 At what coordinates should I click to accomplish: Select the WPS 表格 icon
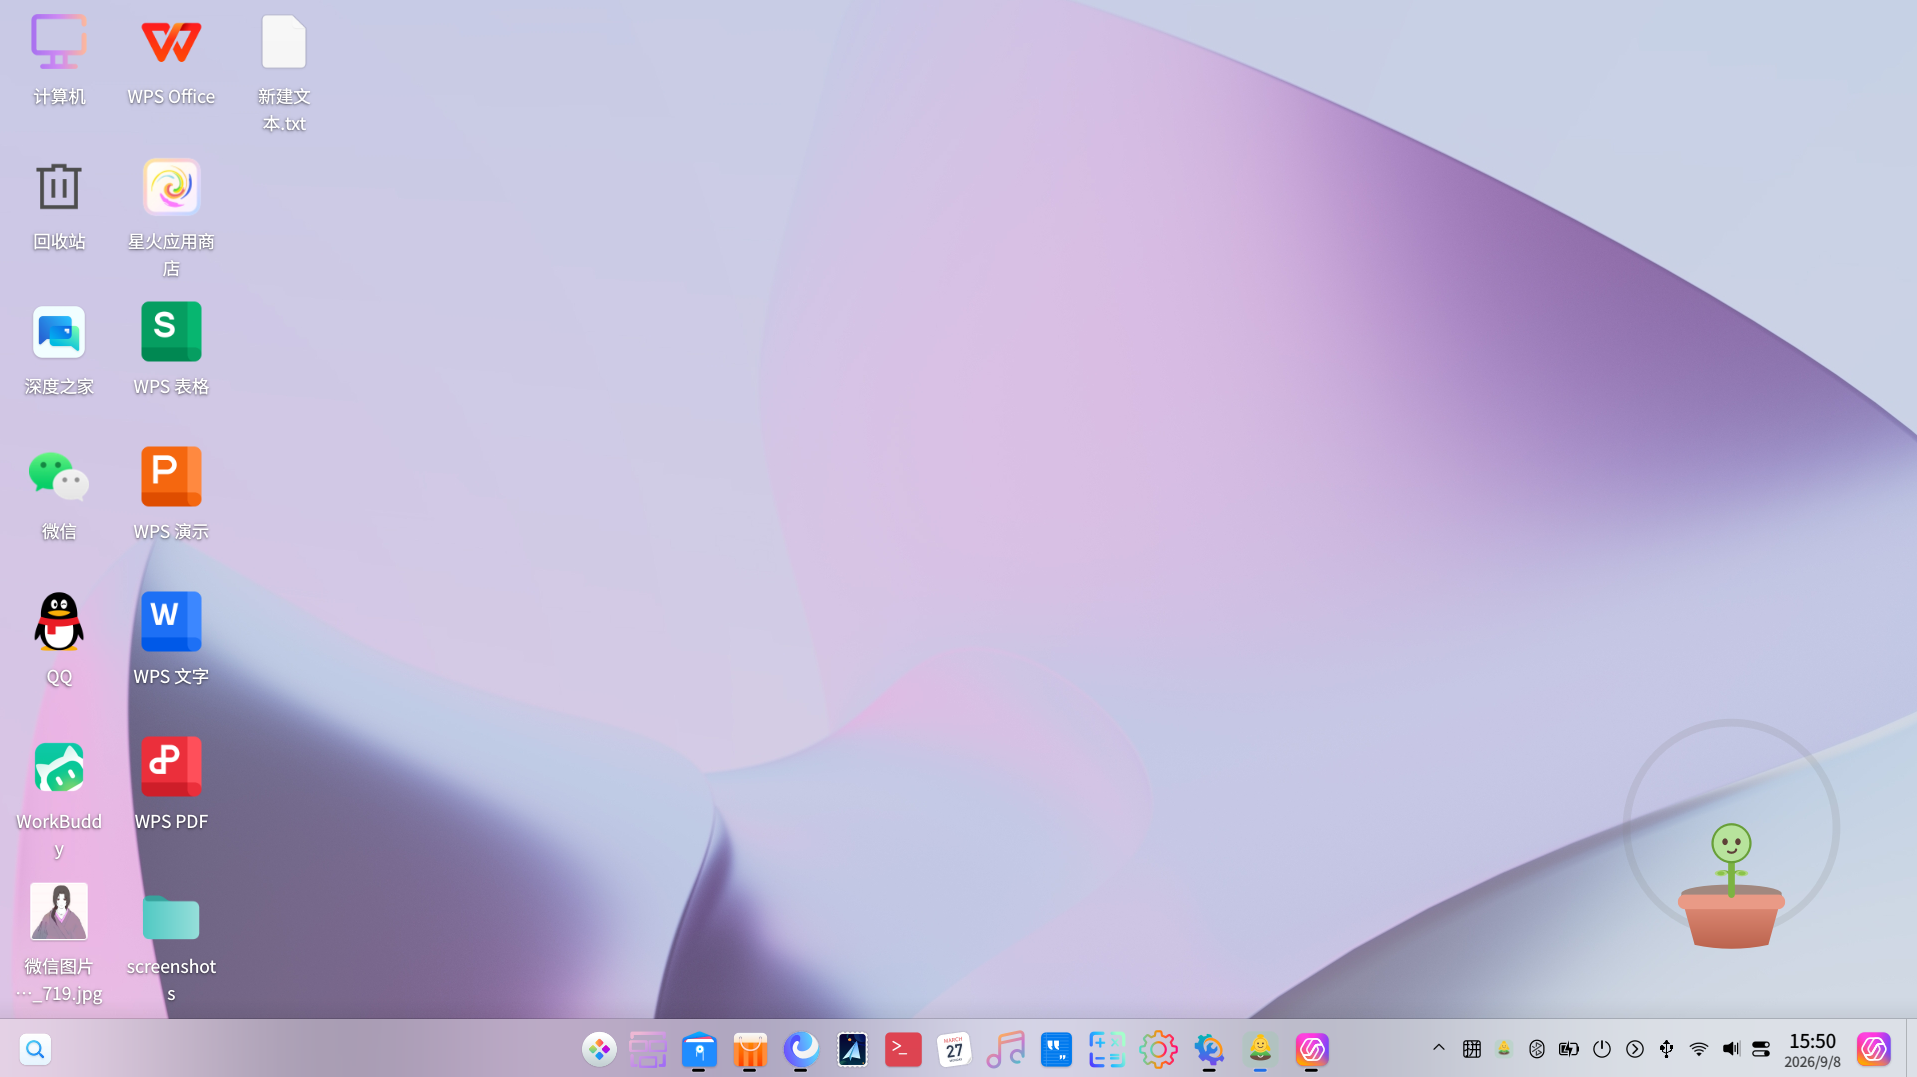pyautogui.click(x=171, y=350)
